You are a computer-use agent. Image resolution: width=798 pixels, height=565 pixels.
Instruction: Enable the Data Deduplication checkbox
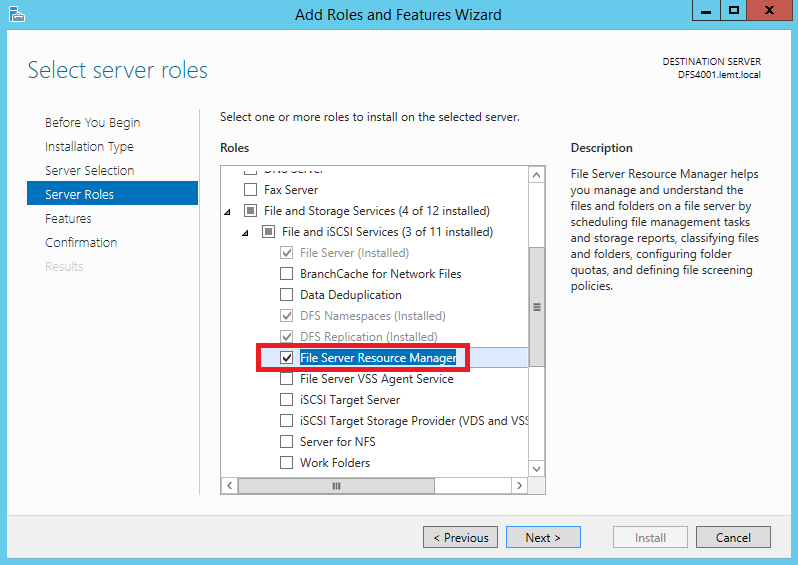coord(287,295)
